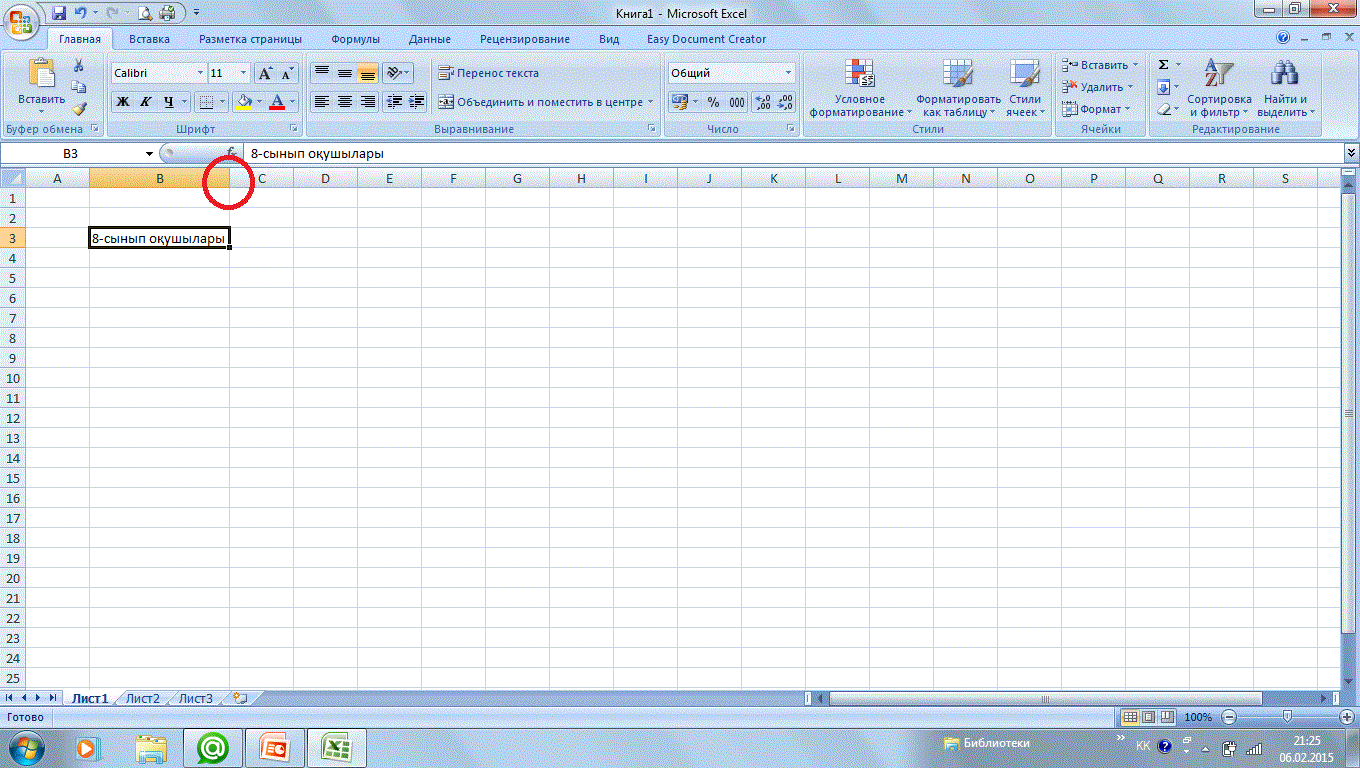Adjust the zoom slider
Image resolution: width=1360 pixels, height=768 pixels.
[1287, 717]
